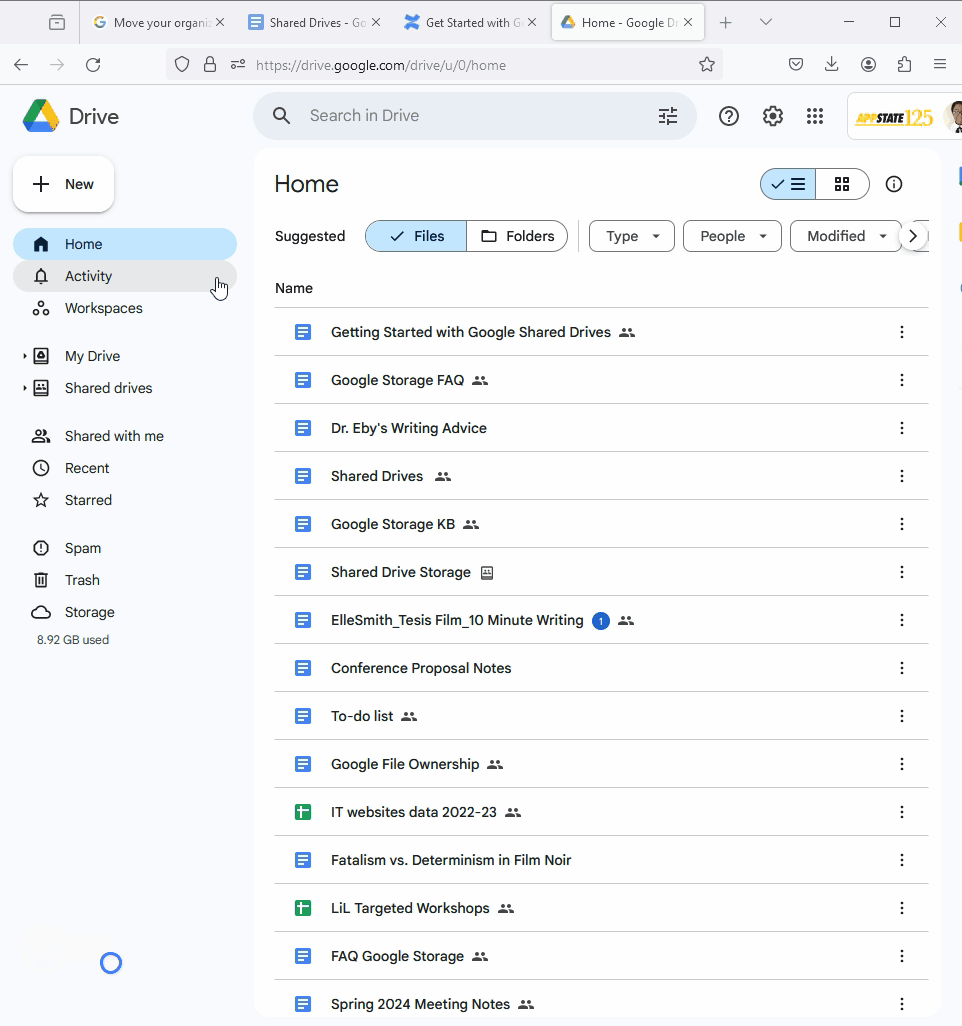Click the comment badge on ElleSmith_Tesis Film

[x=601, y=621]
